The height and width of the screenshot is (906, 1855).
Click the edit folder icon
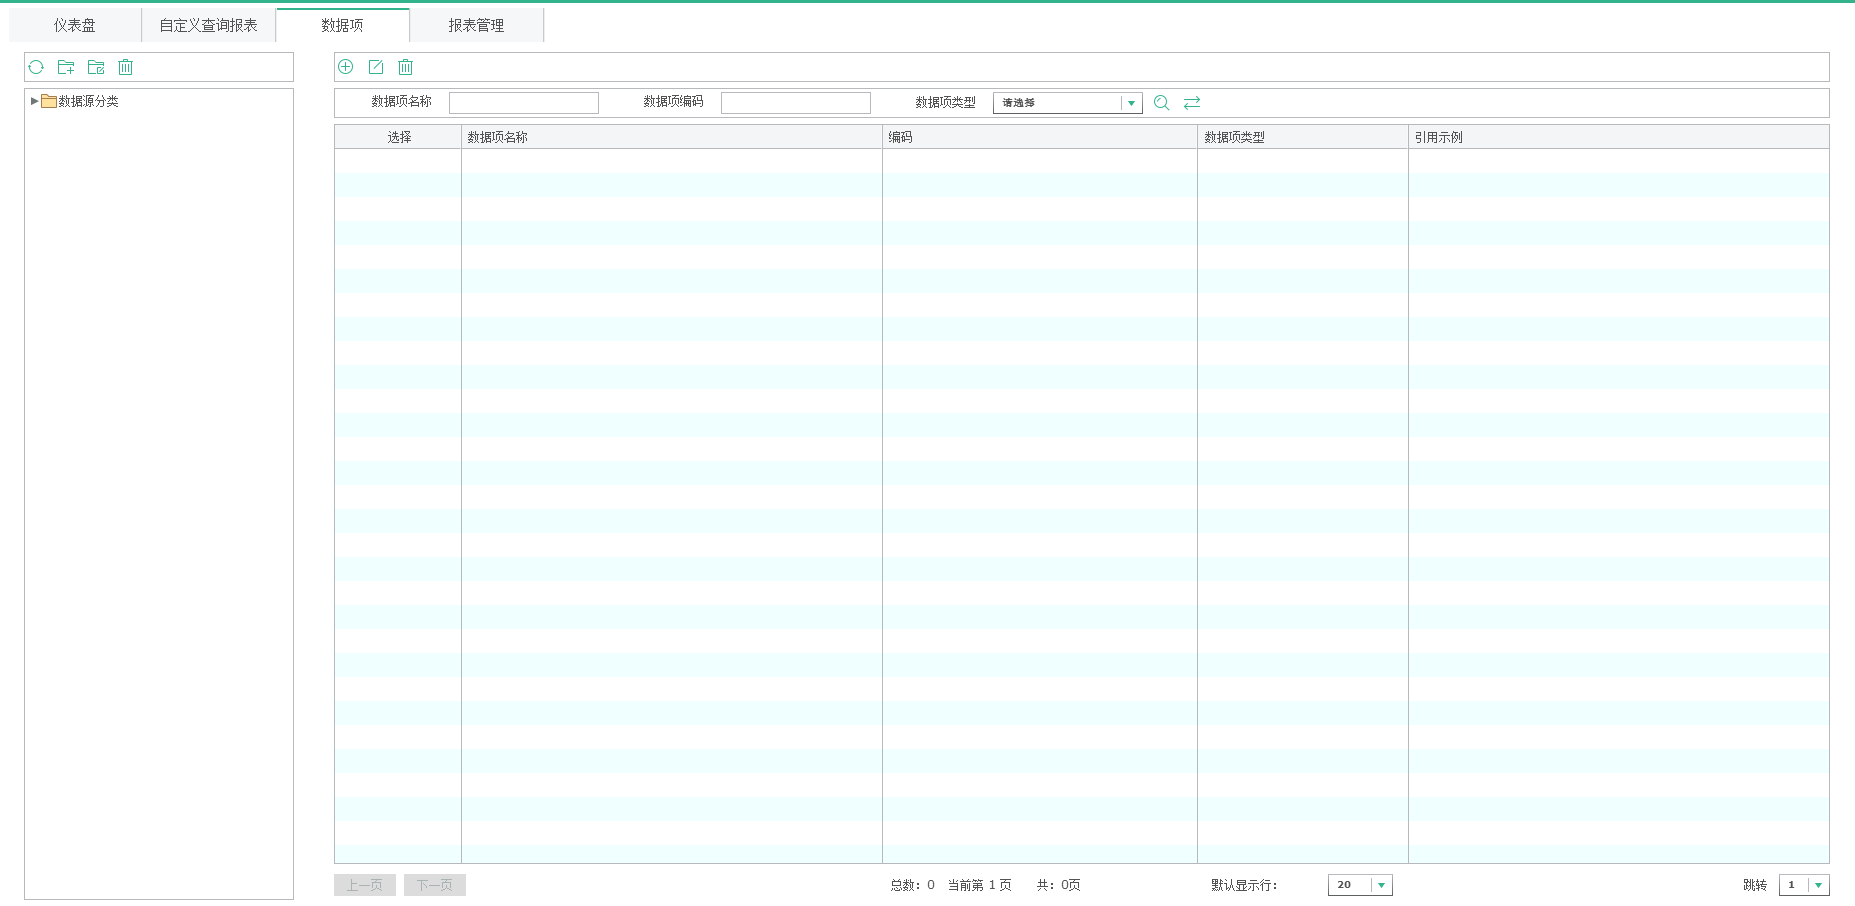pyautogui.click(x=96, y=67)
